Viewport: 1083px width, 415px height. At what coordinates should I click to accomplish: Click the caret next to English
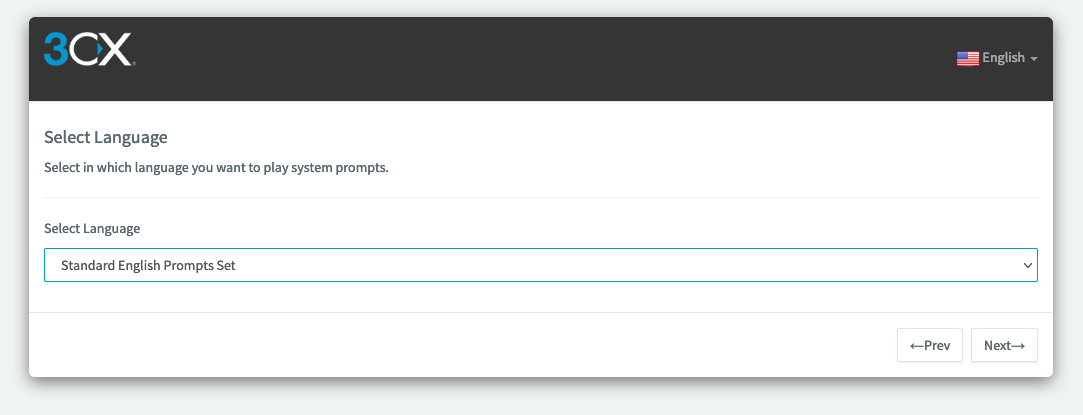pos(1033,59)
